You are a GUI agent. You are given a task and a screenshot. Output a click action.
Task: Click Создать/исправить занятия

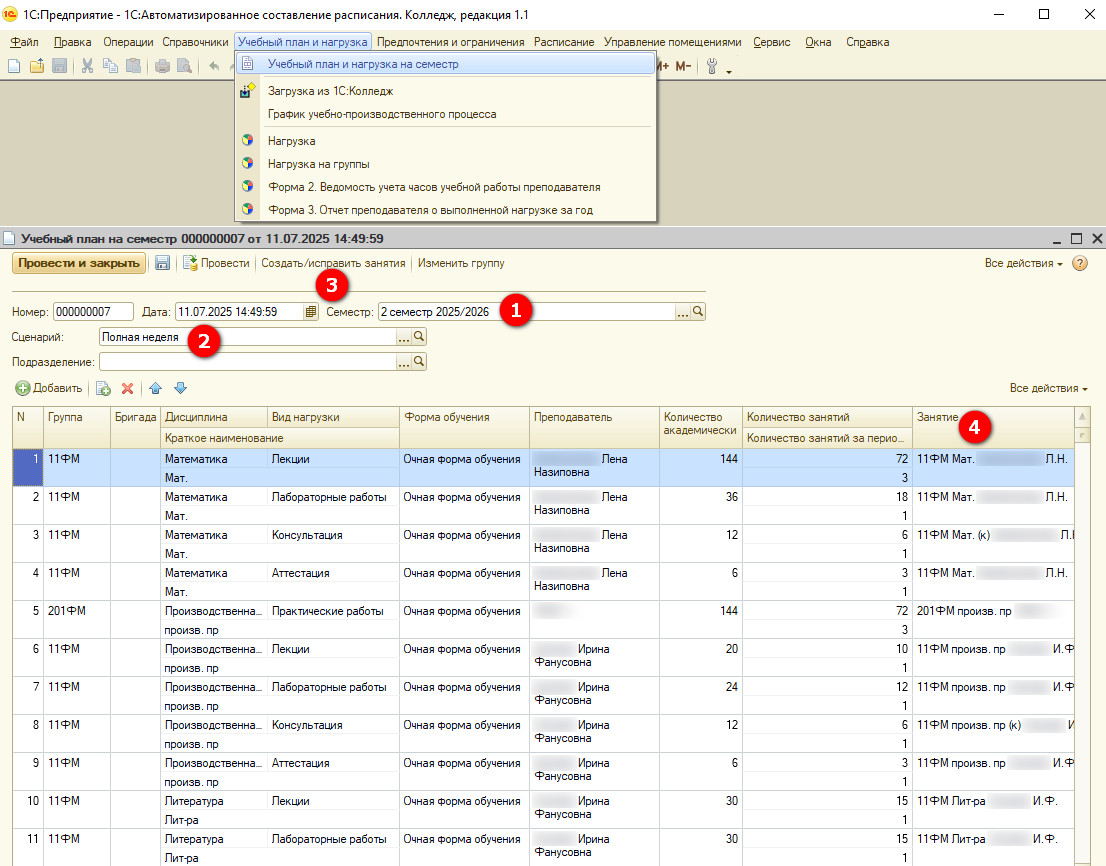333,263
